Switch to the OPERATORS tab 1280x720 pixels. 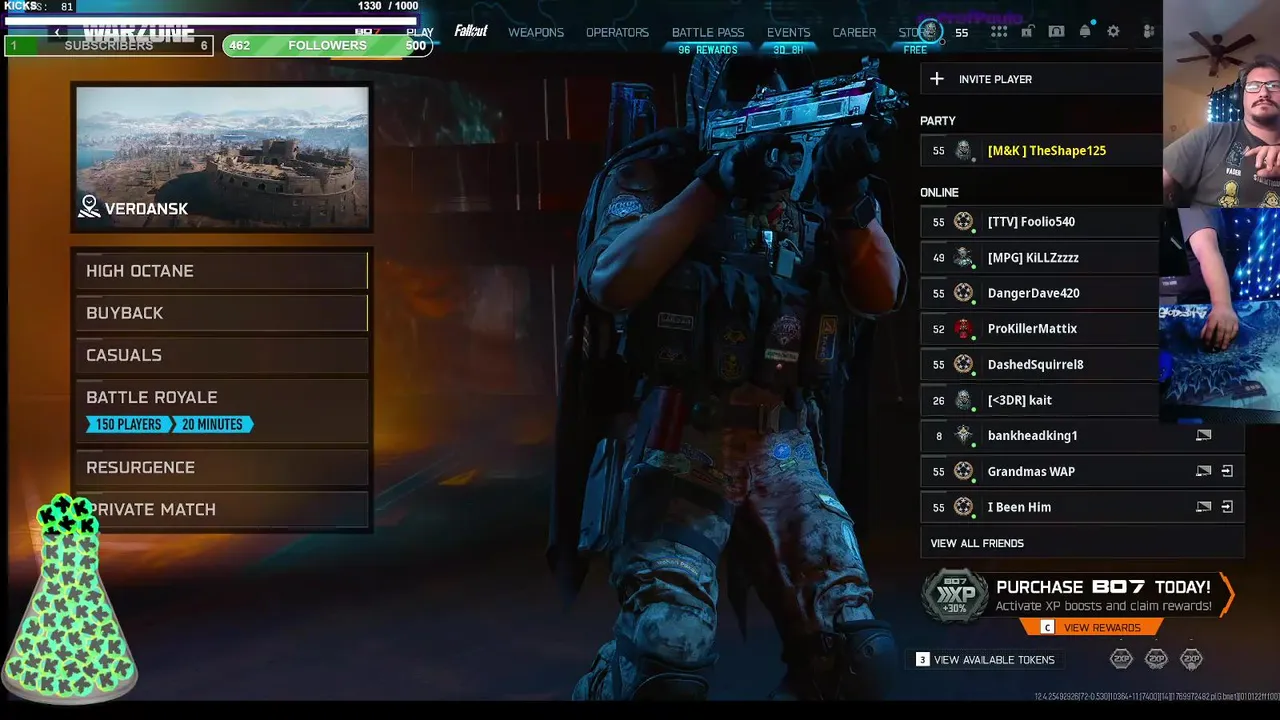[617, 32]
